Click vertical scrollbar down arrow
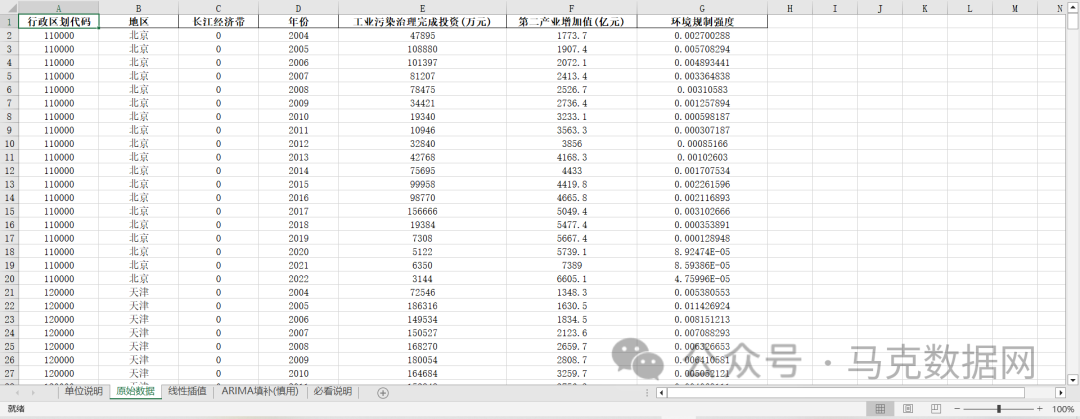The width and height of the screenshot is (1080, 419). pos(1072,379)
